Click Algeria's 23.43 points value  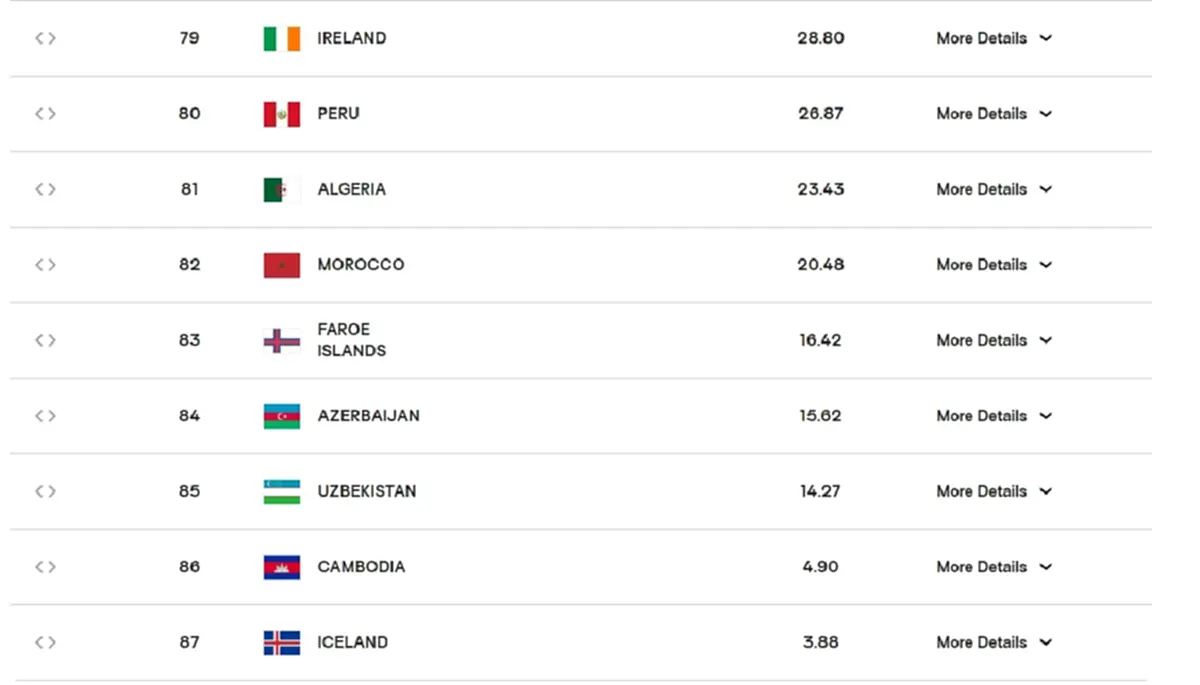pos(820,190)
